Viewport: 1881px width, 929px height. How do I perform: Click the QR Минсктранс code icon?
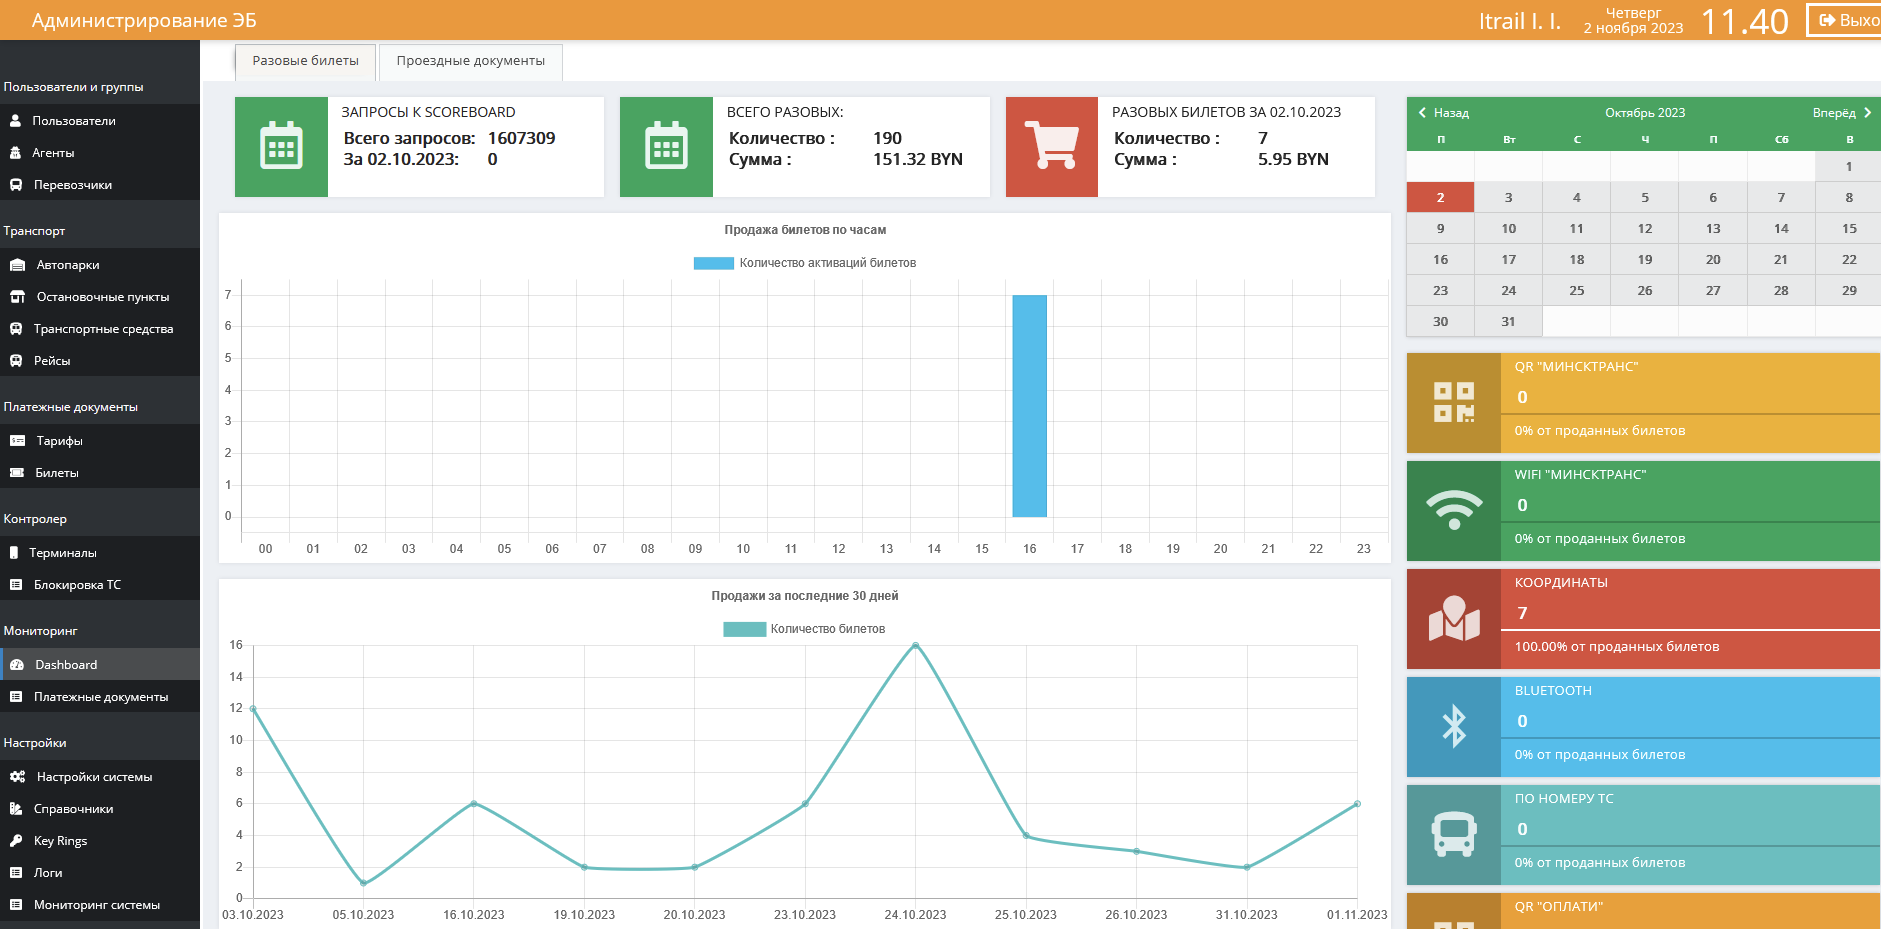pyautogui.click(x=1454, y=402)
